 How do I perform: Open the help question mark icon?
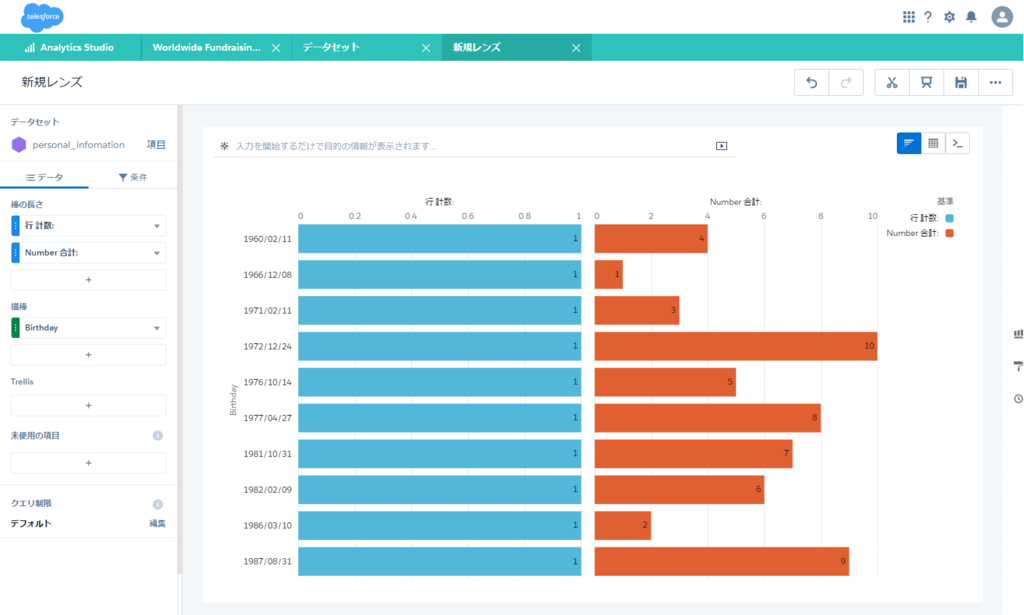(928, 17)
